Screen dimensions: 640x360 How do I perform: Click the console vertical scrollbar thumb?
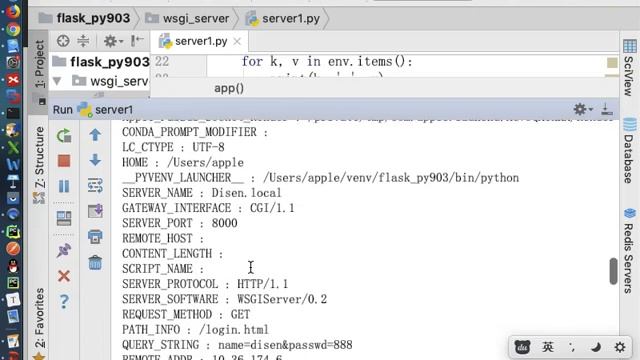coord(613,271)
